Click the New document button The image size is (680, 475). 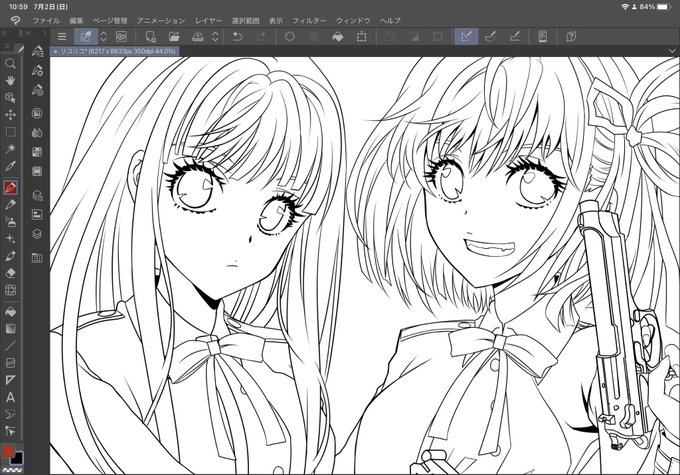coord(150,37)
